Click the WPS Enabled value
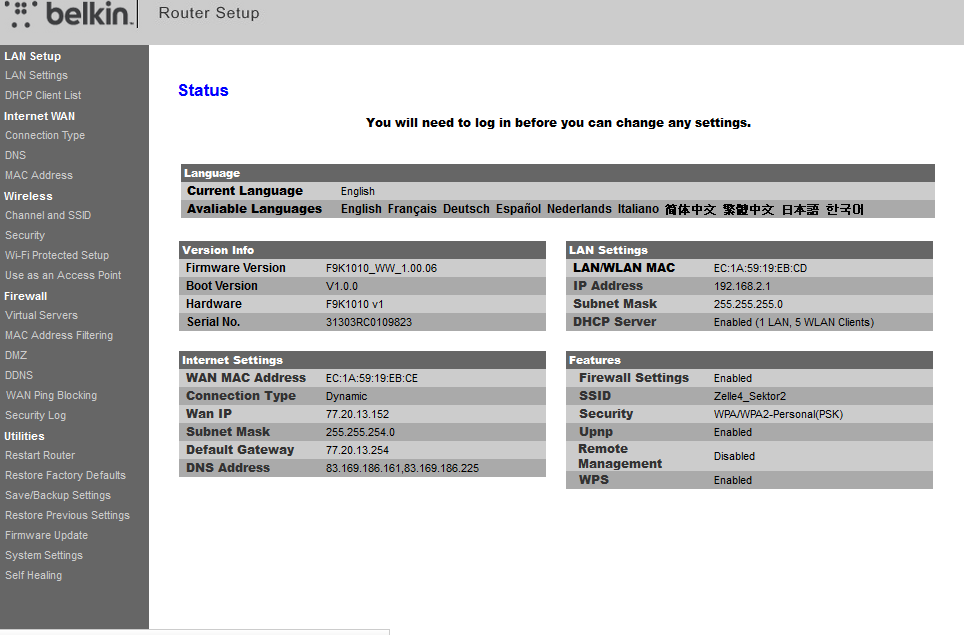 click(733, 481)
